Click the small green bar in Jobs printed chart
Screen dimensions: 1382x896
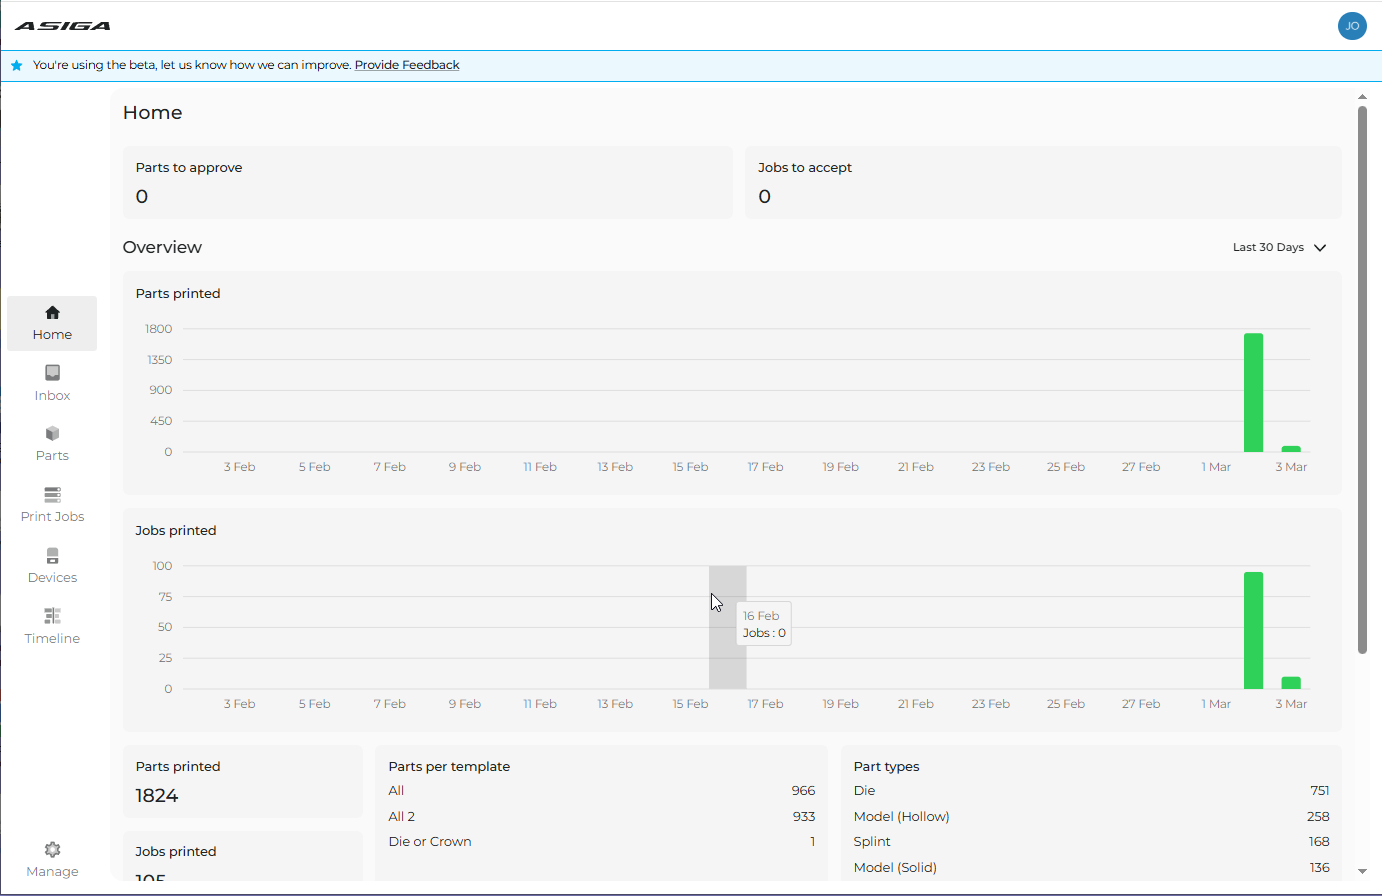point(1291,683)
